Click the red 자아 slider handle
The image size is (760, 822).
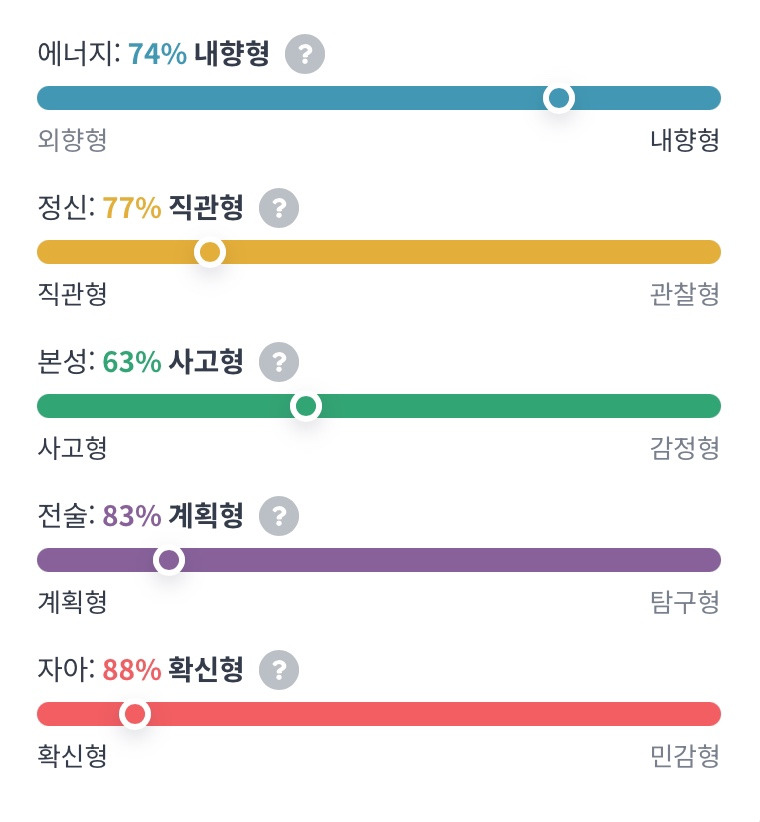(x=135, y=714)
